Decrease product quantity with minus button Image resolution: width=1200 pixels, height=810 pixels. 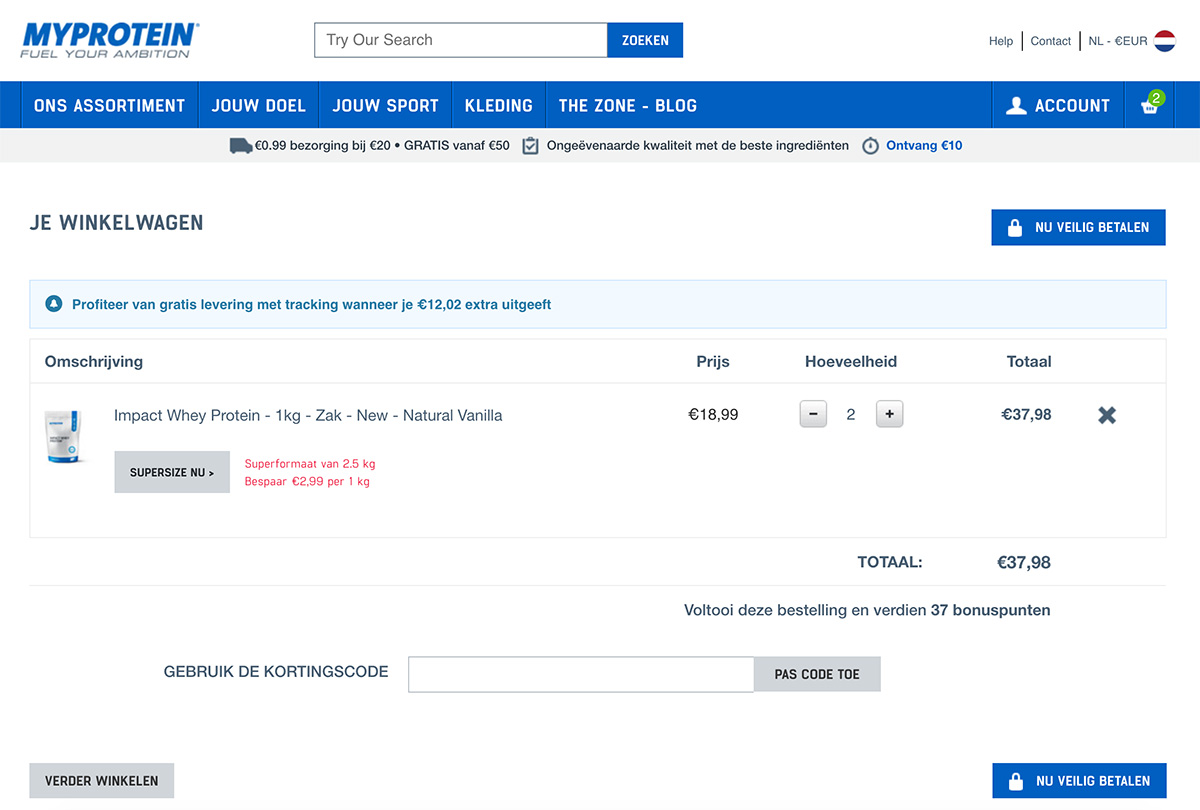pos(813,414)
